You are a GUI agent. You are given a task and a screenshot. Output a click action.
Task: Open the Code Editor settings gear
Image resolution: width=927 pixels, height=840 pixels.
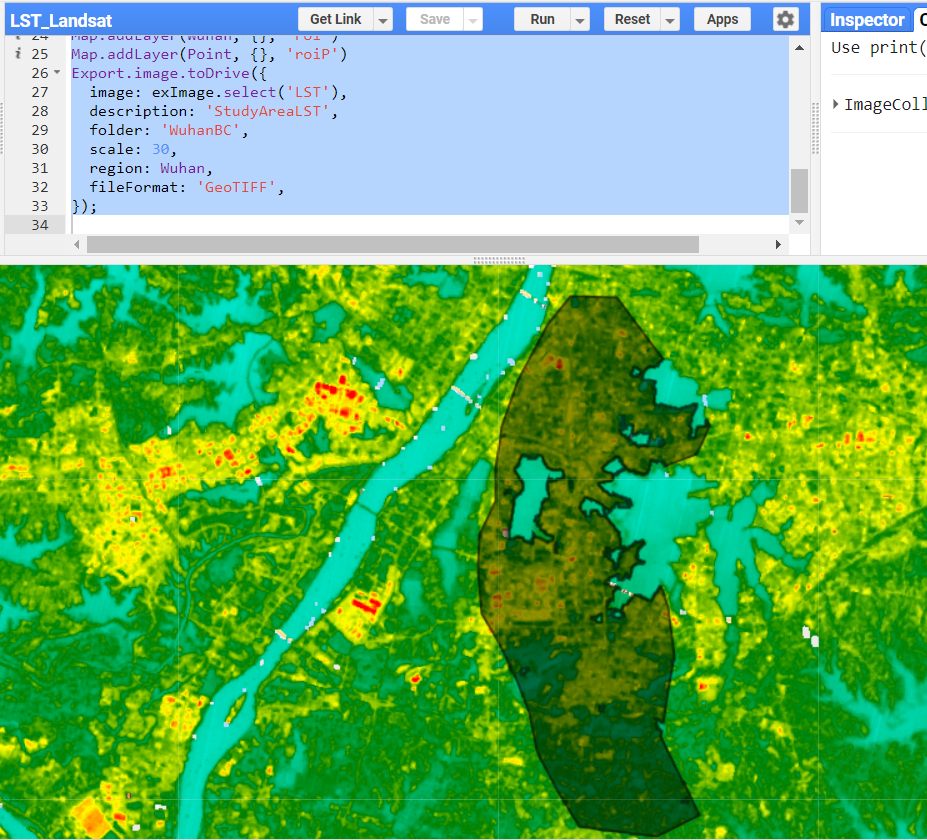point(784,19)
